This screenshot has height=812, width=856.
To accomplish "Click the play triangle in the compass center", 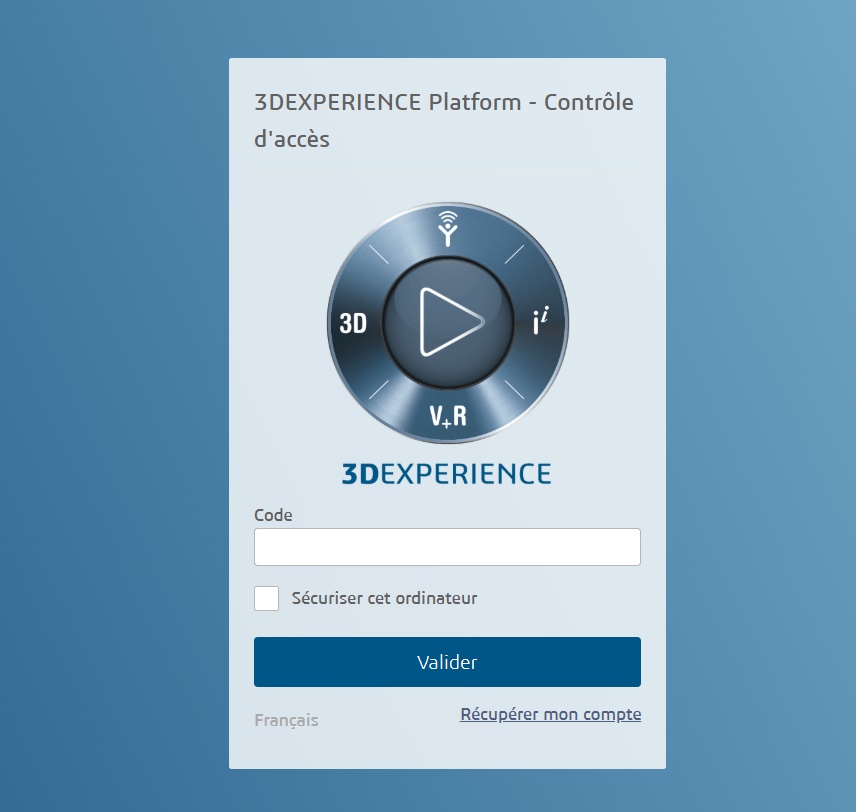I will point(449,322).
